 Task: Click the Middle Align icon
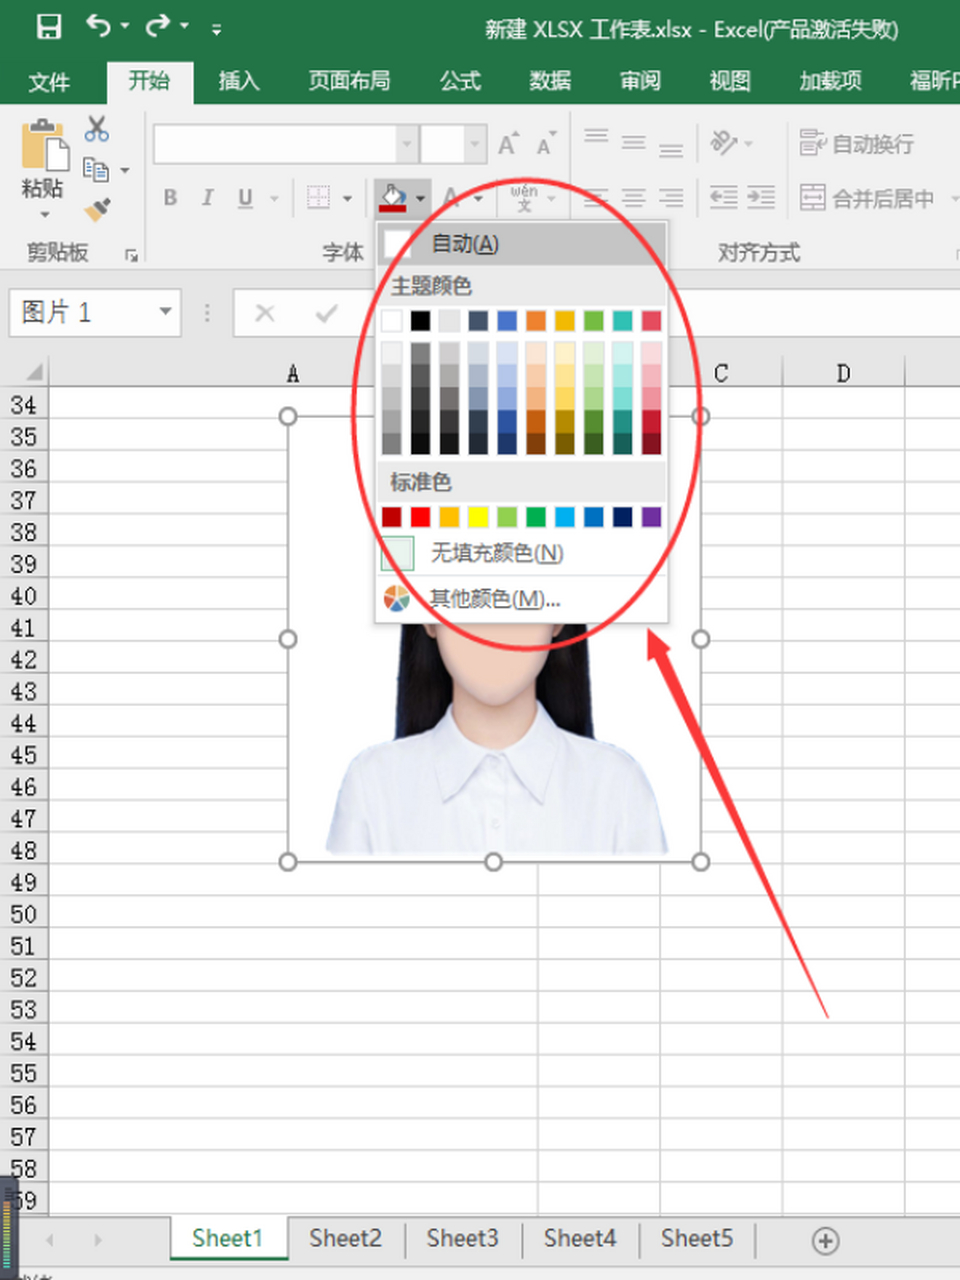[x=633, y=143]
